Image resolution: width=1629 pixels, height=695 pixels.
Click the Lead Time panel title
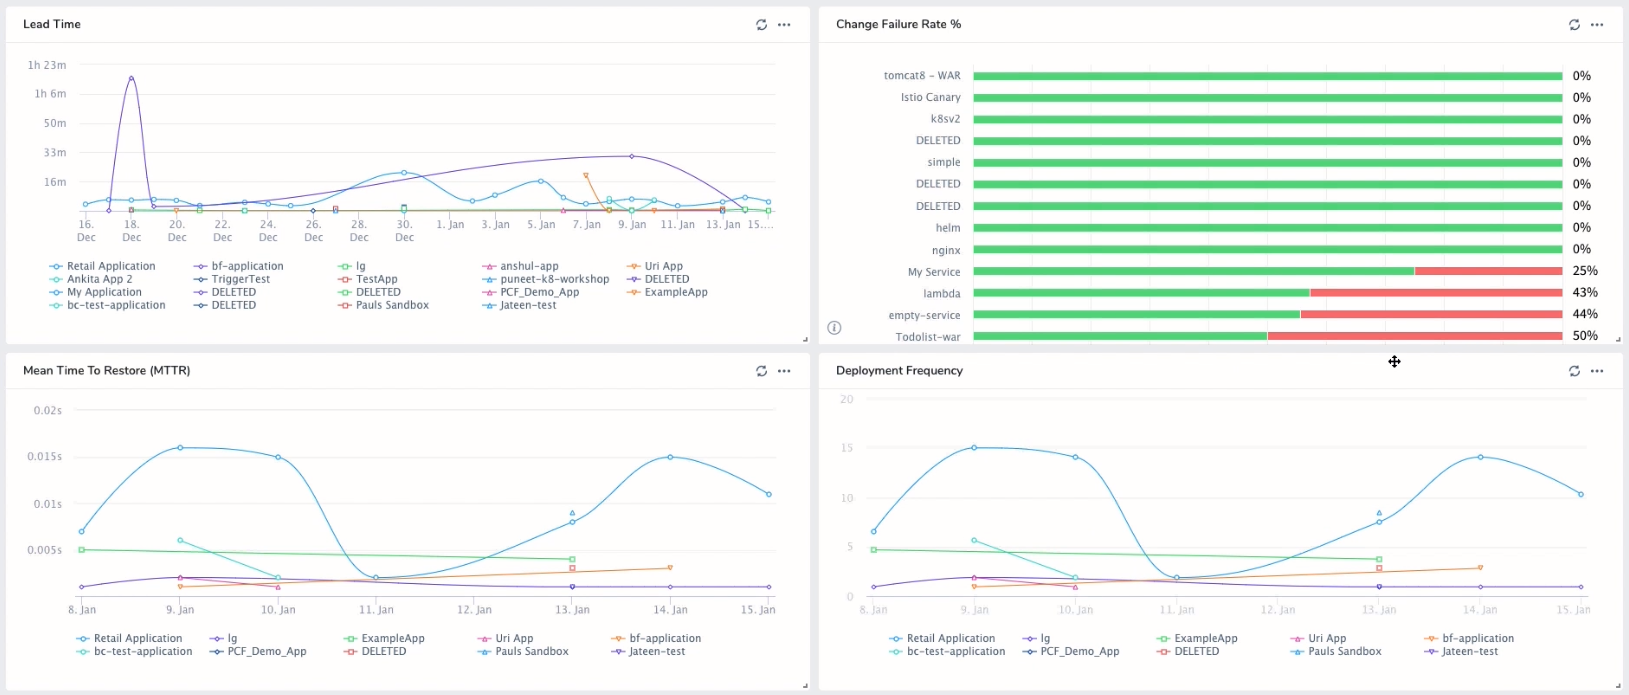(52, 24)
